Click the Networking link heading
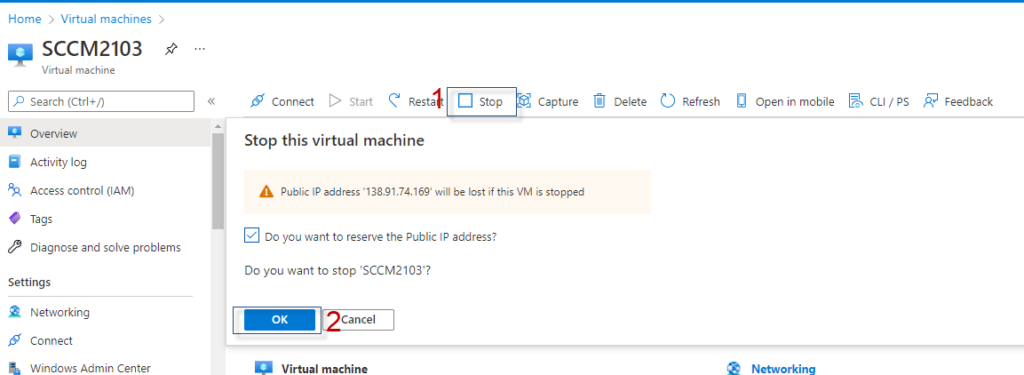 point(783,369)
